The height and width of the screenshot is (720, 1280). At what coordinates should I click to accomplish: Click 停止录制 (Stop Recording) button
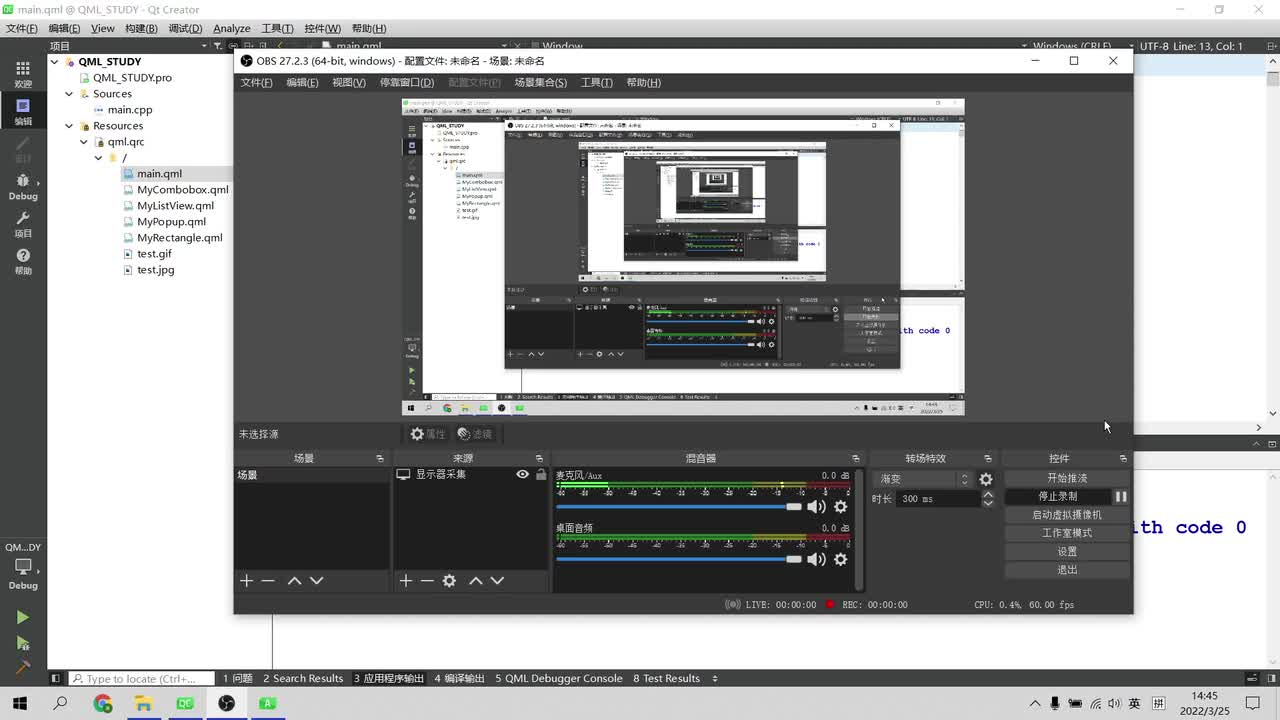pos(1058,496)
